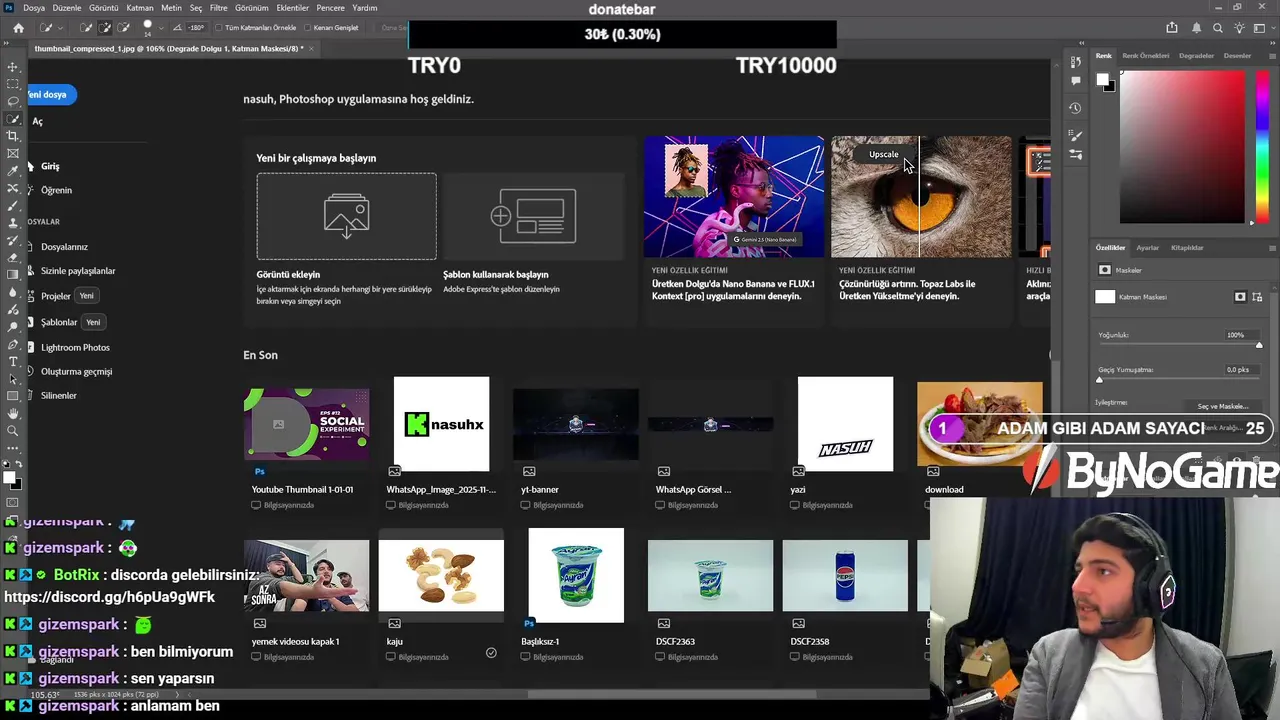Viewport: 1280px width, 720px height.
Task: Open the Öğrenin link in sidebar
Action: [56, 190]
